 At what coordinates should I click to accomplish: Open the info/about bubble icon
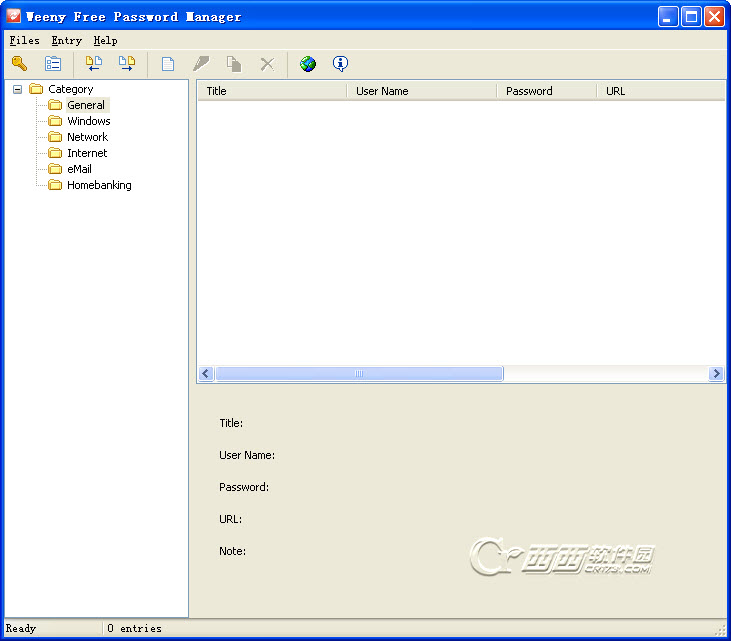tap(341, 64)
